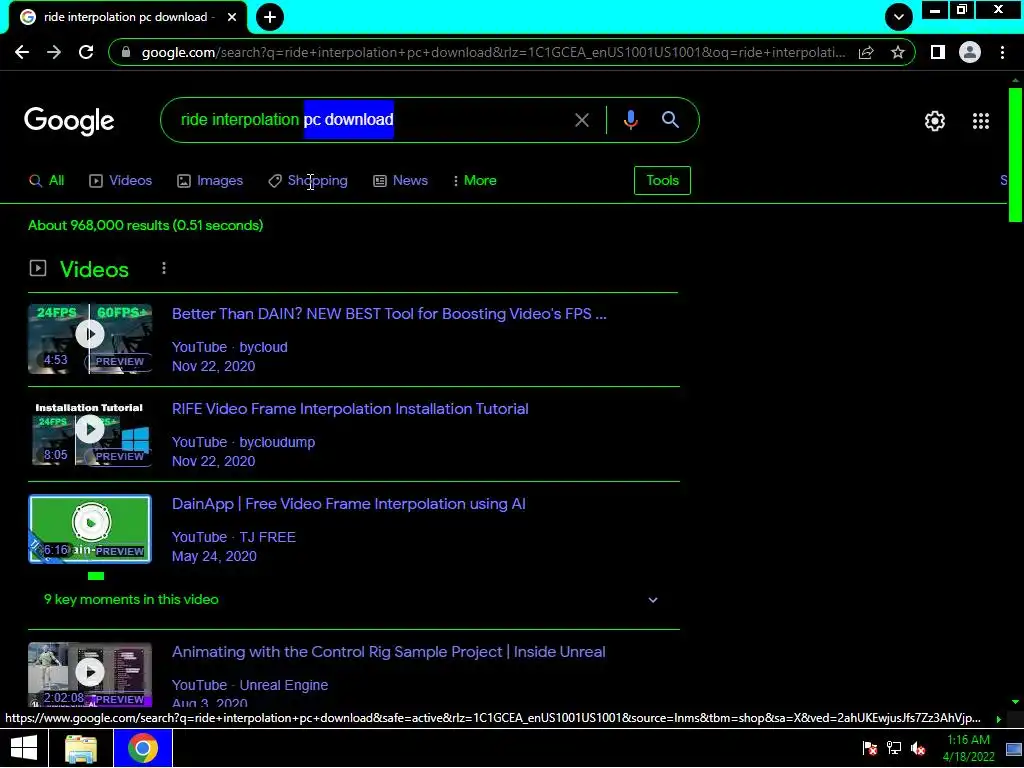Click the 'May 24, 2020' date
Image resolution: width=1024 pixels, height=768 pixels.
(214, 556)
